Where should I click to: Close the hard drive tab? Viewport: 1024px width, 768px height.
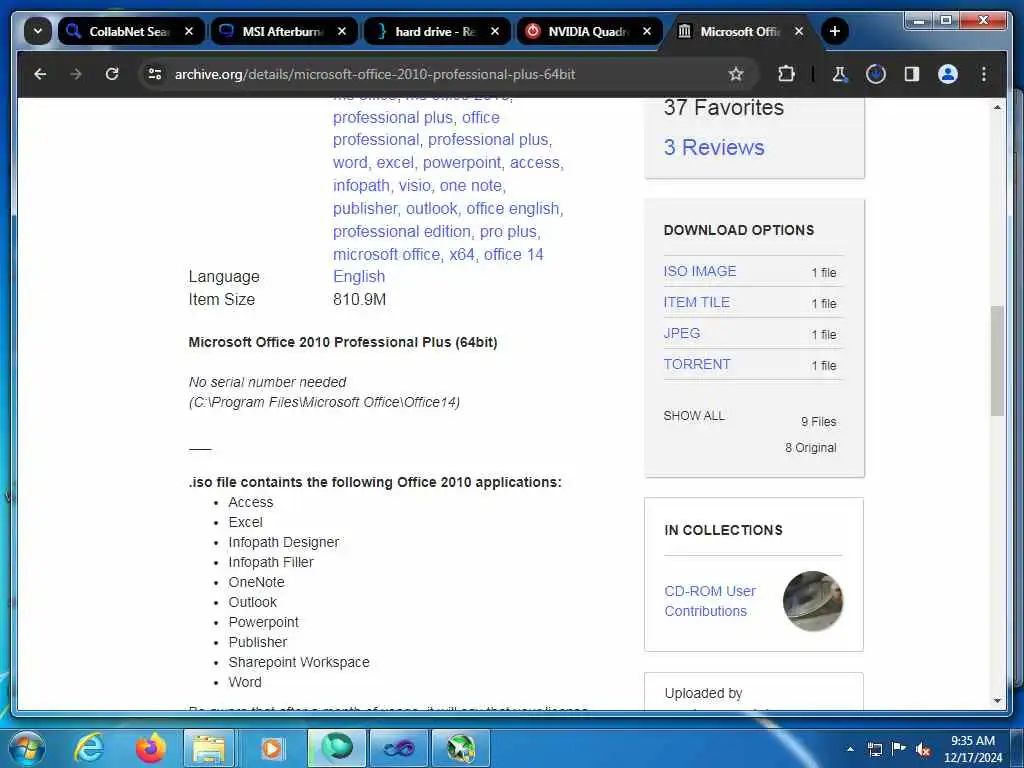pos(495,31)
